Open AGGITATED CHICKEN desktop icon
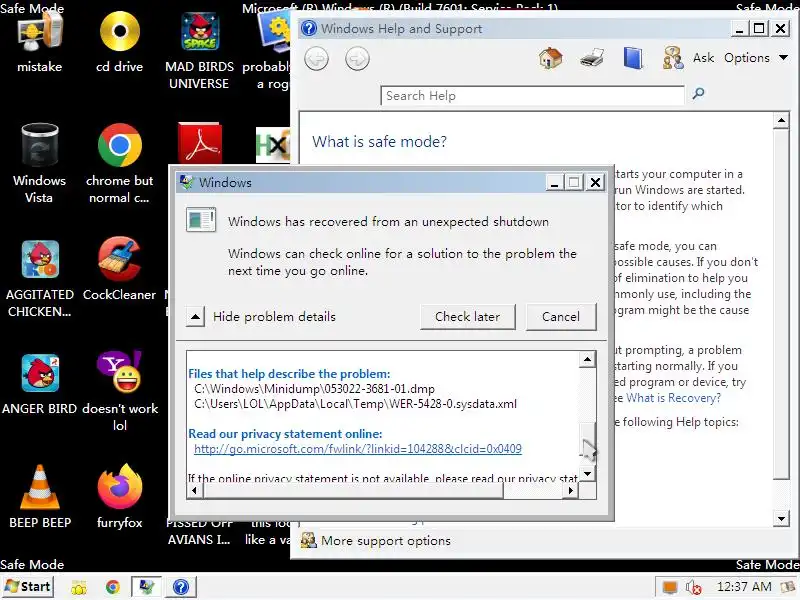 tap(39, 278)
